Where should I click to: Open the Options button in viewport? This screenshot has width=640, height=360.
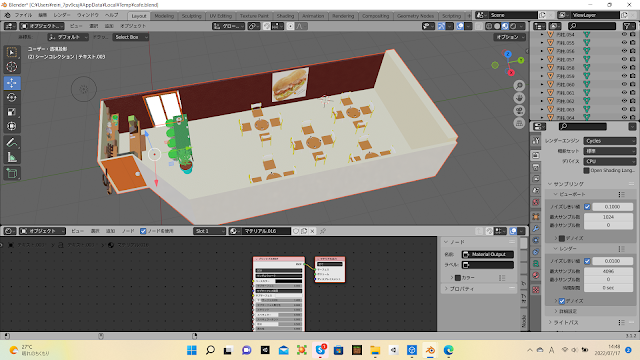[x=509, y=37]
